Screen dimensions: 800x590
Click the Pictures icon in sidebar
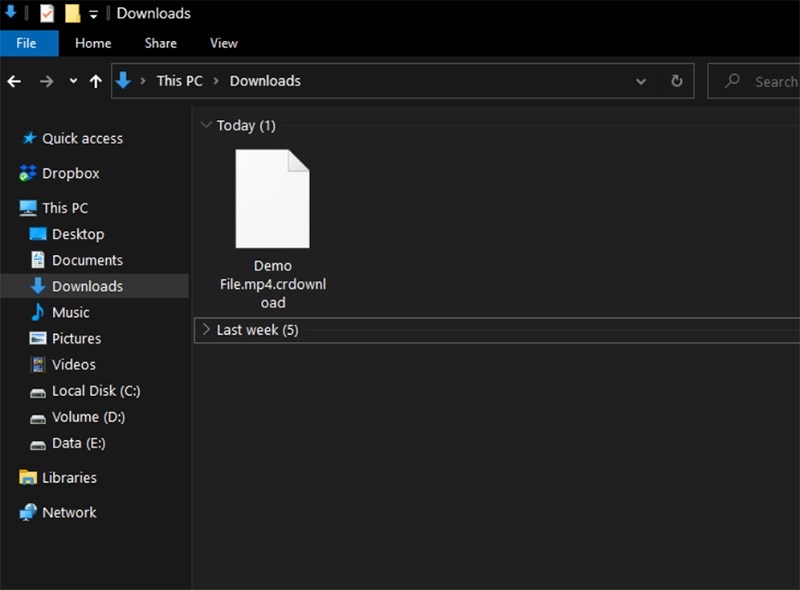pyautogui.click(x=38, y=338)
